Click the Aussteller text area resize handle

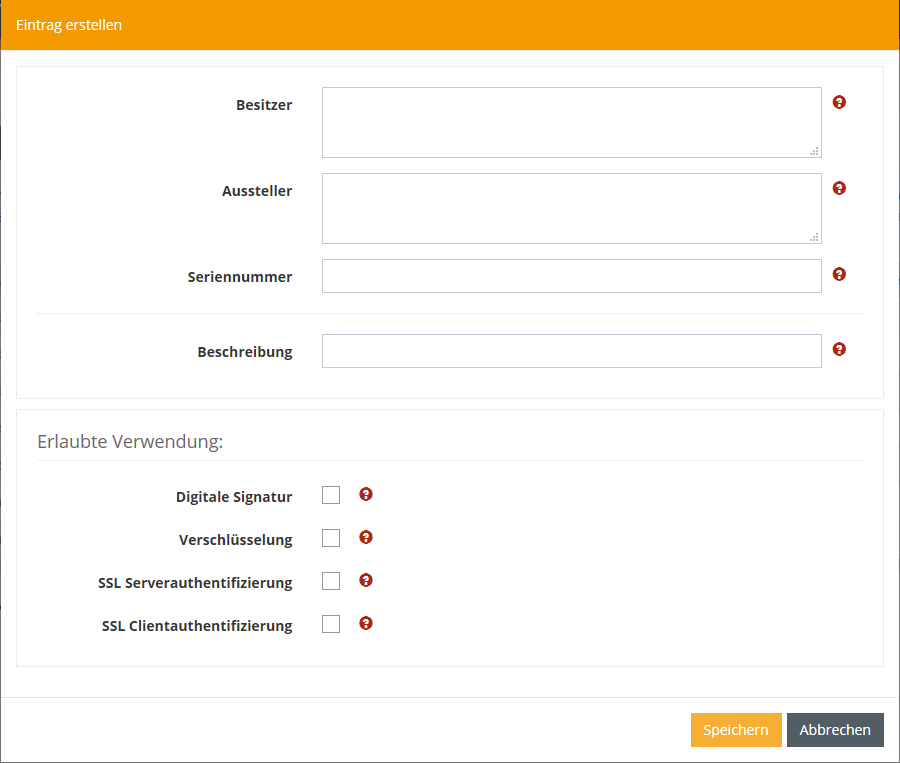(815, 237)
